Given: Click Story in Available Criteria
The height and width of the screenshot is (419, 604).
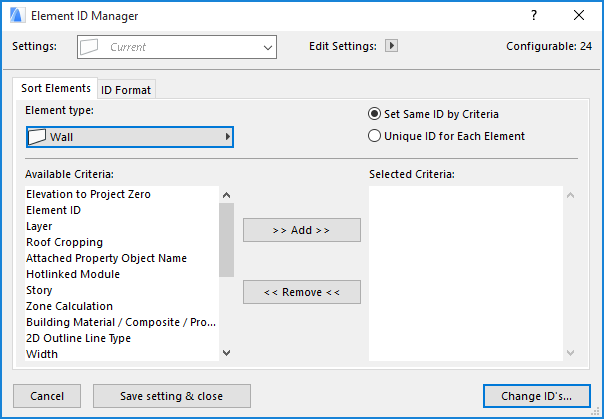Looking at the screenshot, I should click(39, 290).
